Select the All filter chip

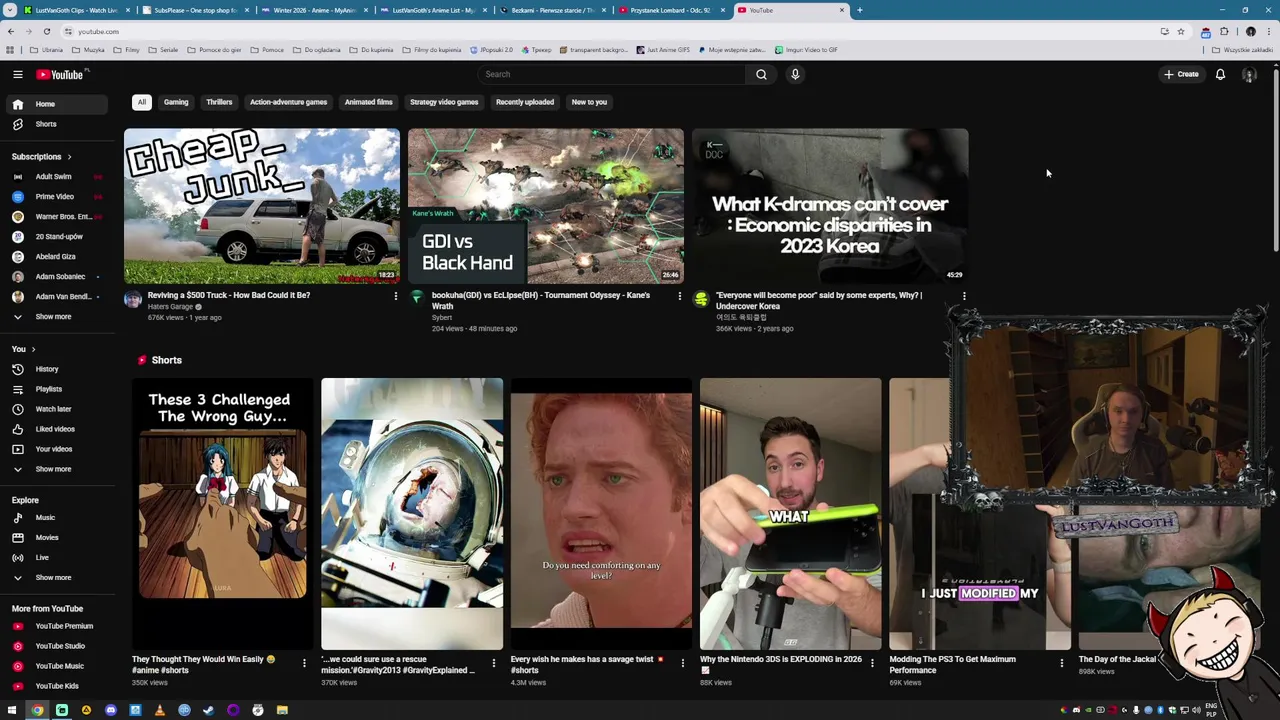pyautogui.click(x=142, y=102)
